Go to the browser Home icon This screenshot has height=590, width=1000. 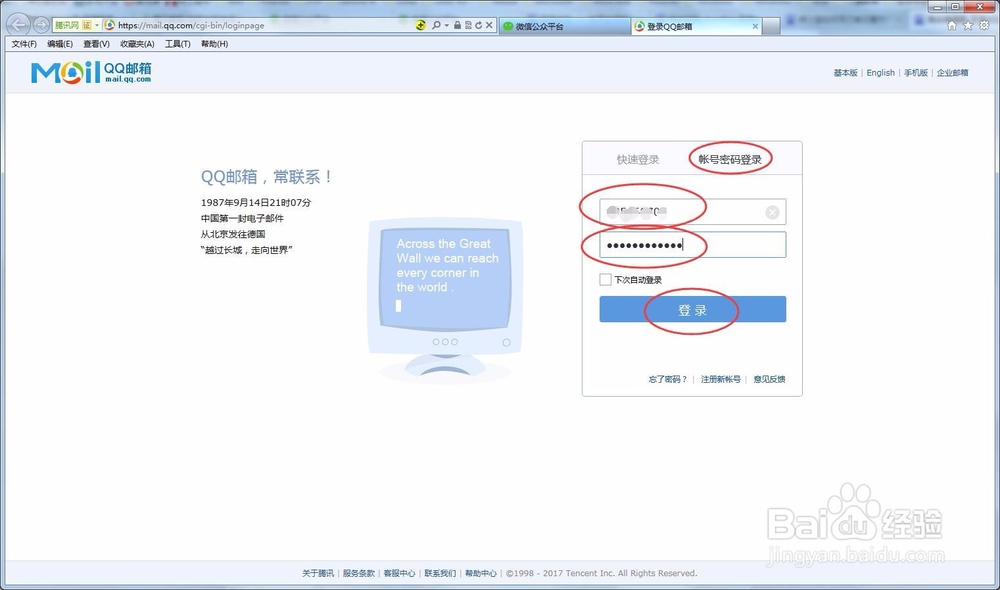[x=952, y=25]
